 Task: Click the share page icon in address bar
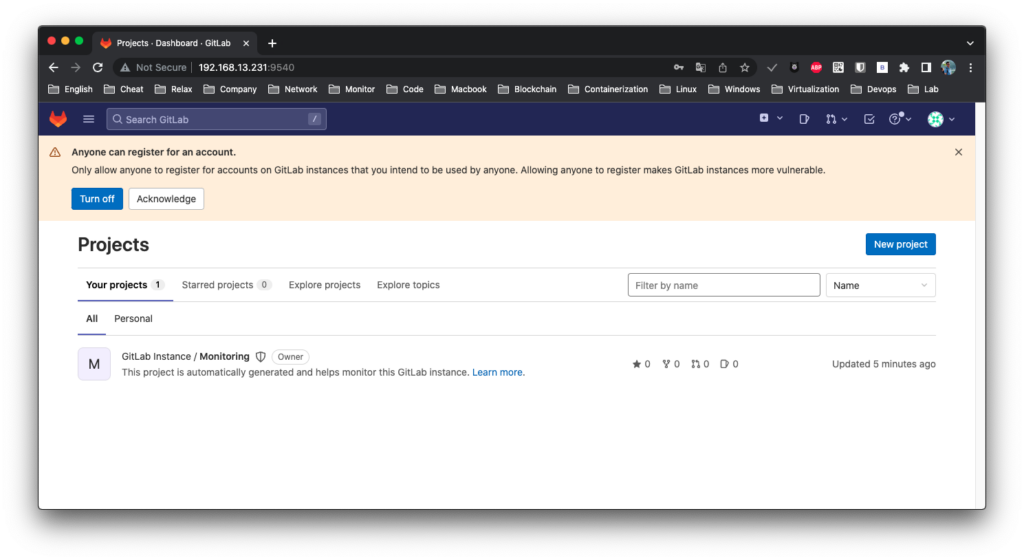pos(722,67)
